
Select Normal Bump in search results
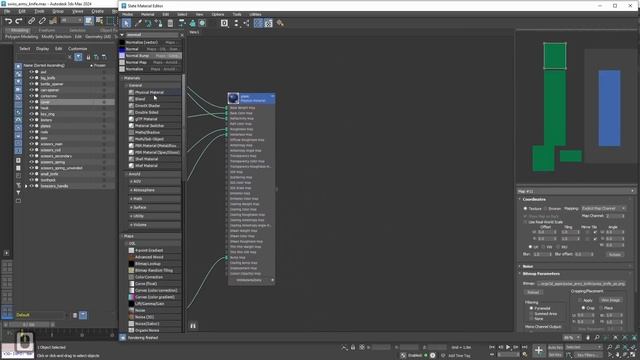pos(150,56)
